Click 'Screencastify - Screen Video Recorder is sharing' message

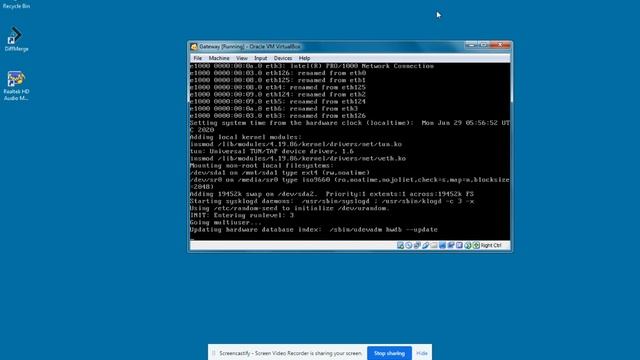pos(290,353)
